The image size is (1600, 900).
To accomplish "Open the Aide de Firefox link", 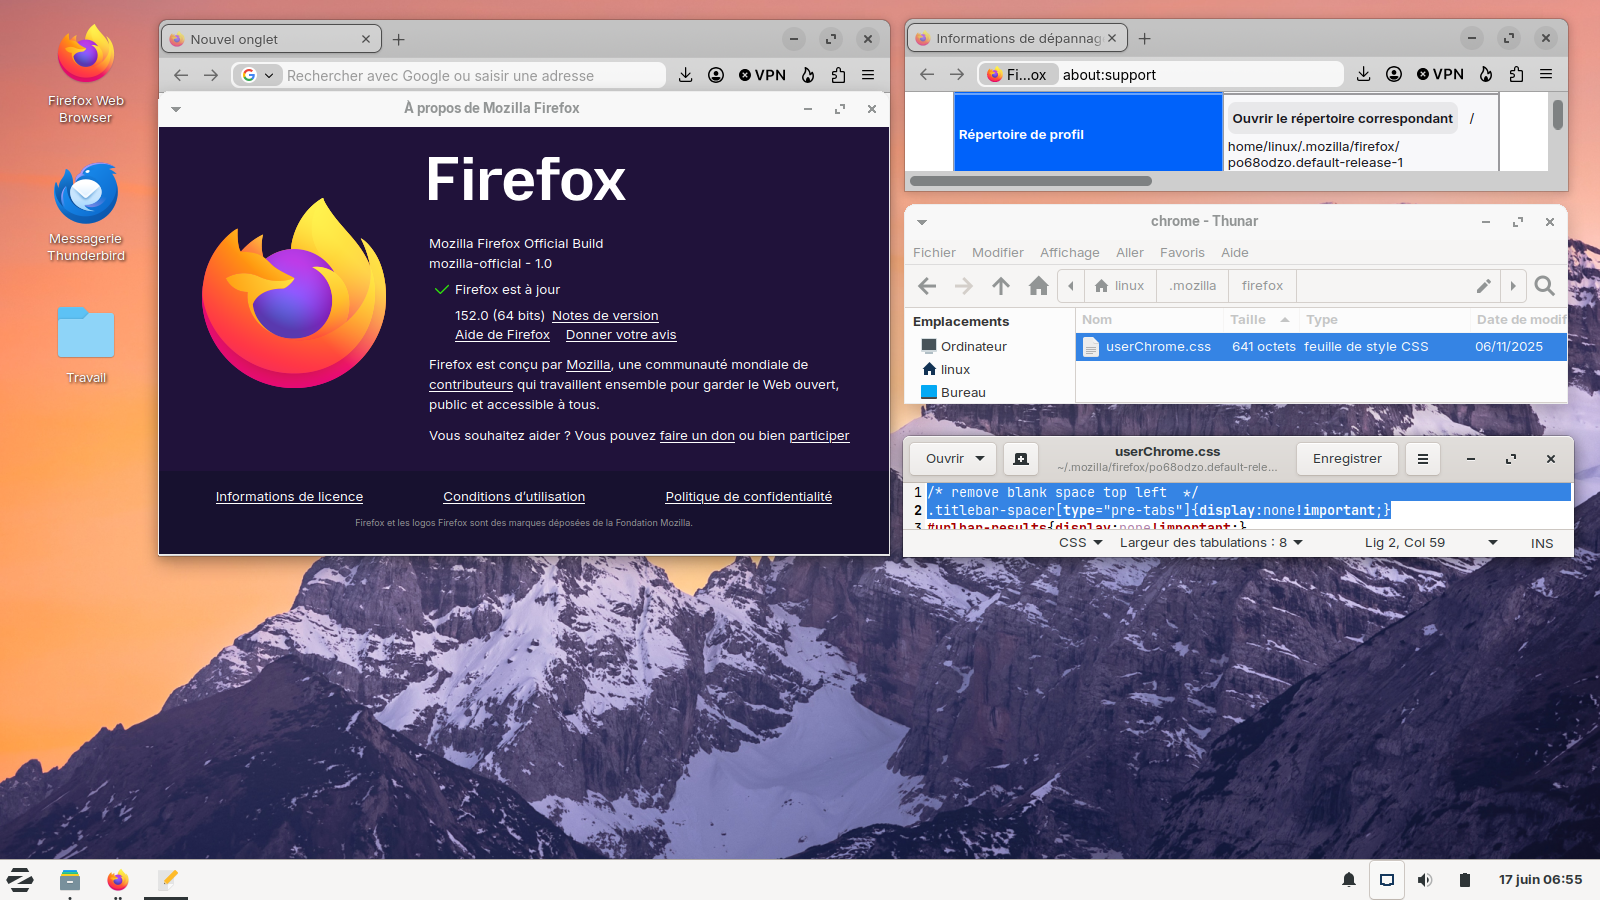I will pyautogui.click(x=502, y=335).
